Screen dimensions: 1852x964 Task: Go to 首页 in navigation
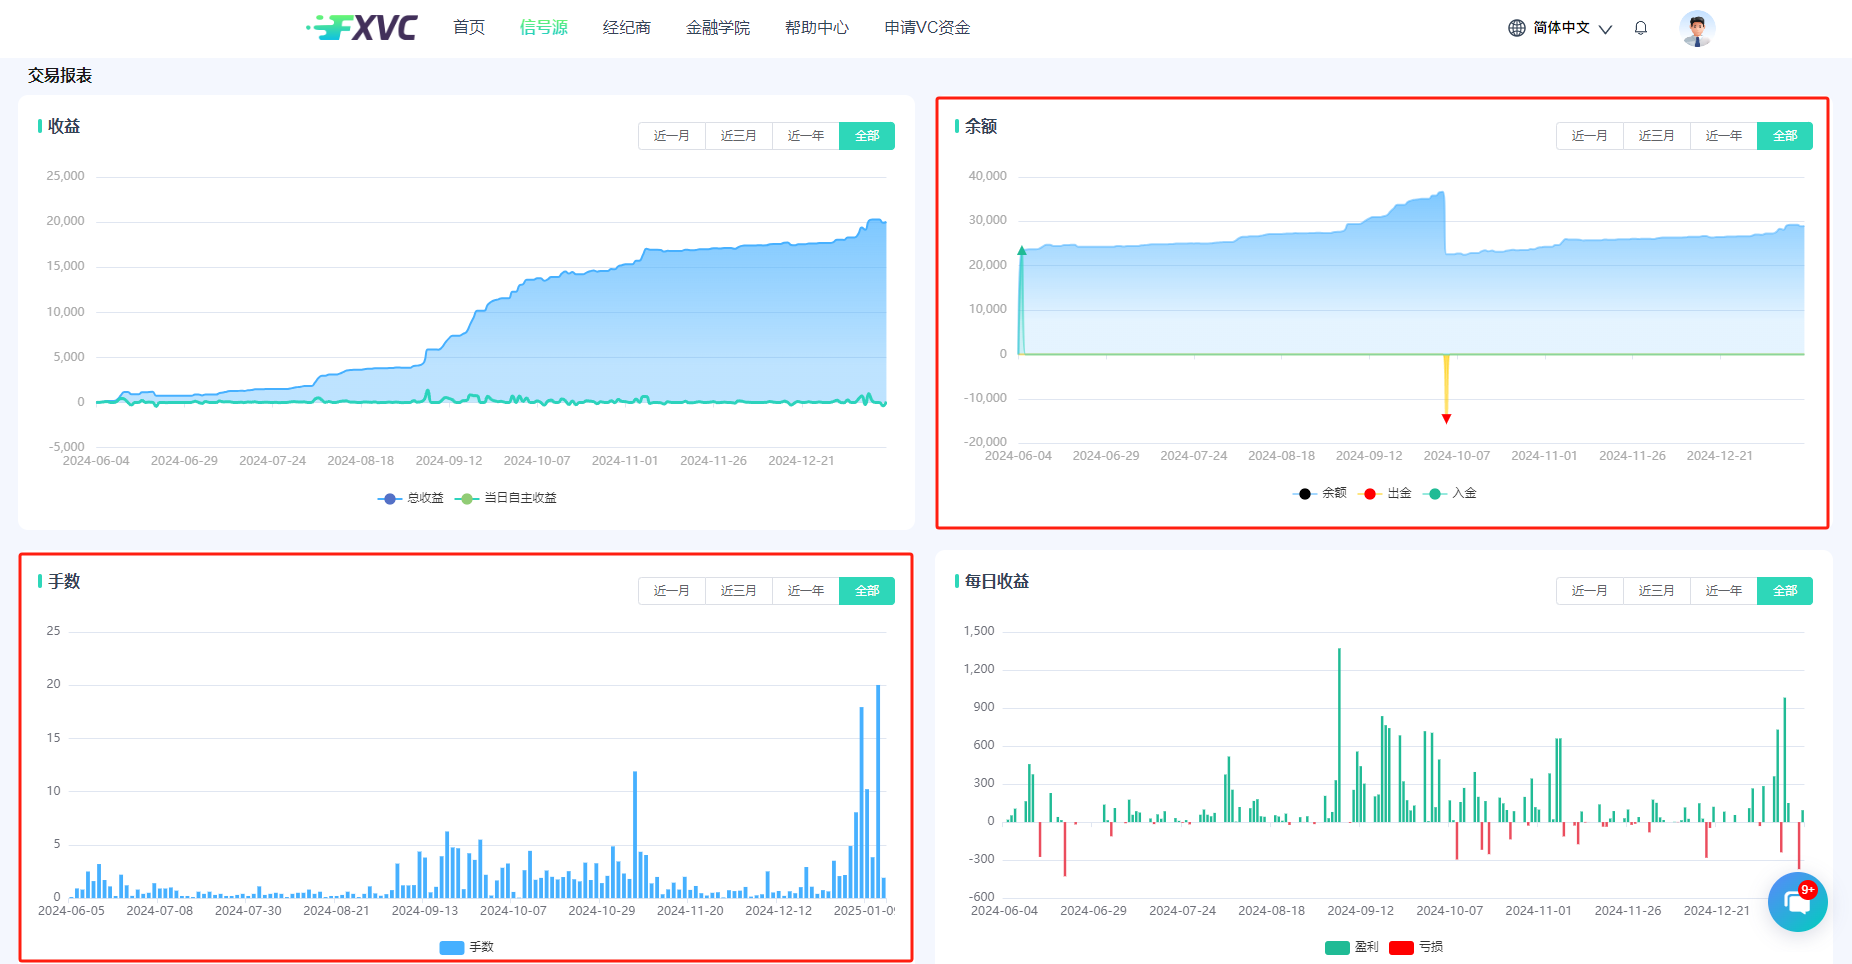[x=469, y=28]
